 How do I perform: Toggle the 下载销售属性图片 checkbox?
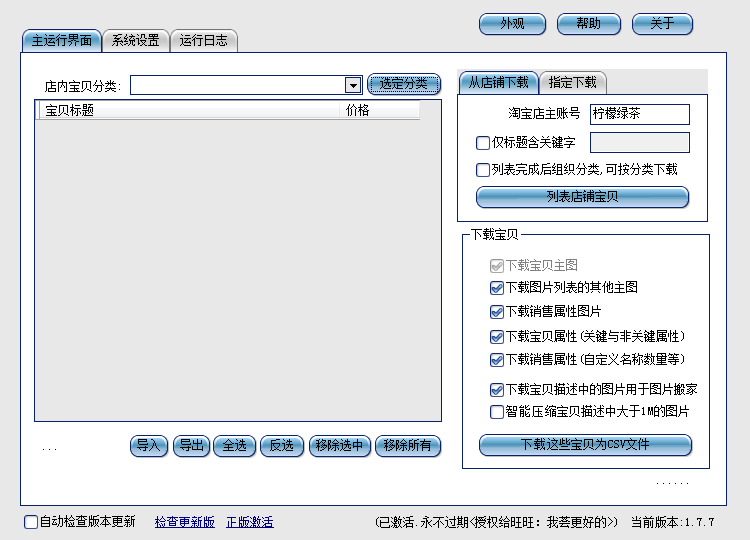tap(497, 312)
